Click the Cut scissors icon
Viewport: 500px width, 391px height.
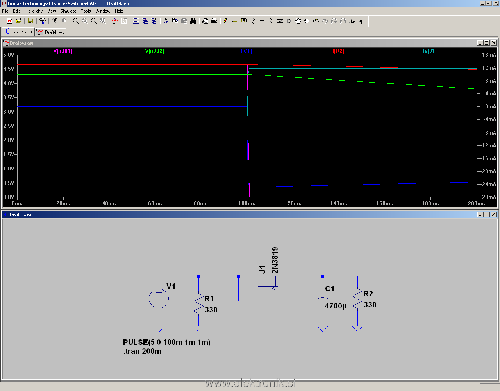[x=166, y=21]
